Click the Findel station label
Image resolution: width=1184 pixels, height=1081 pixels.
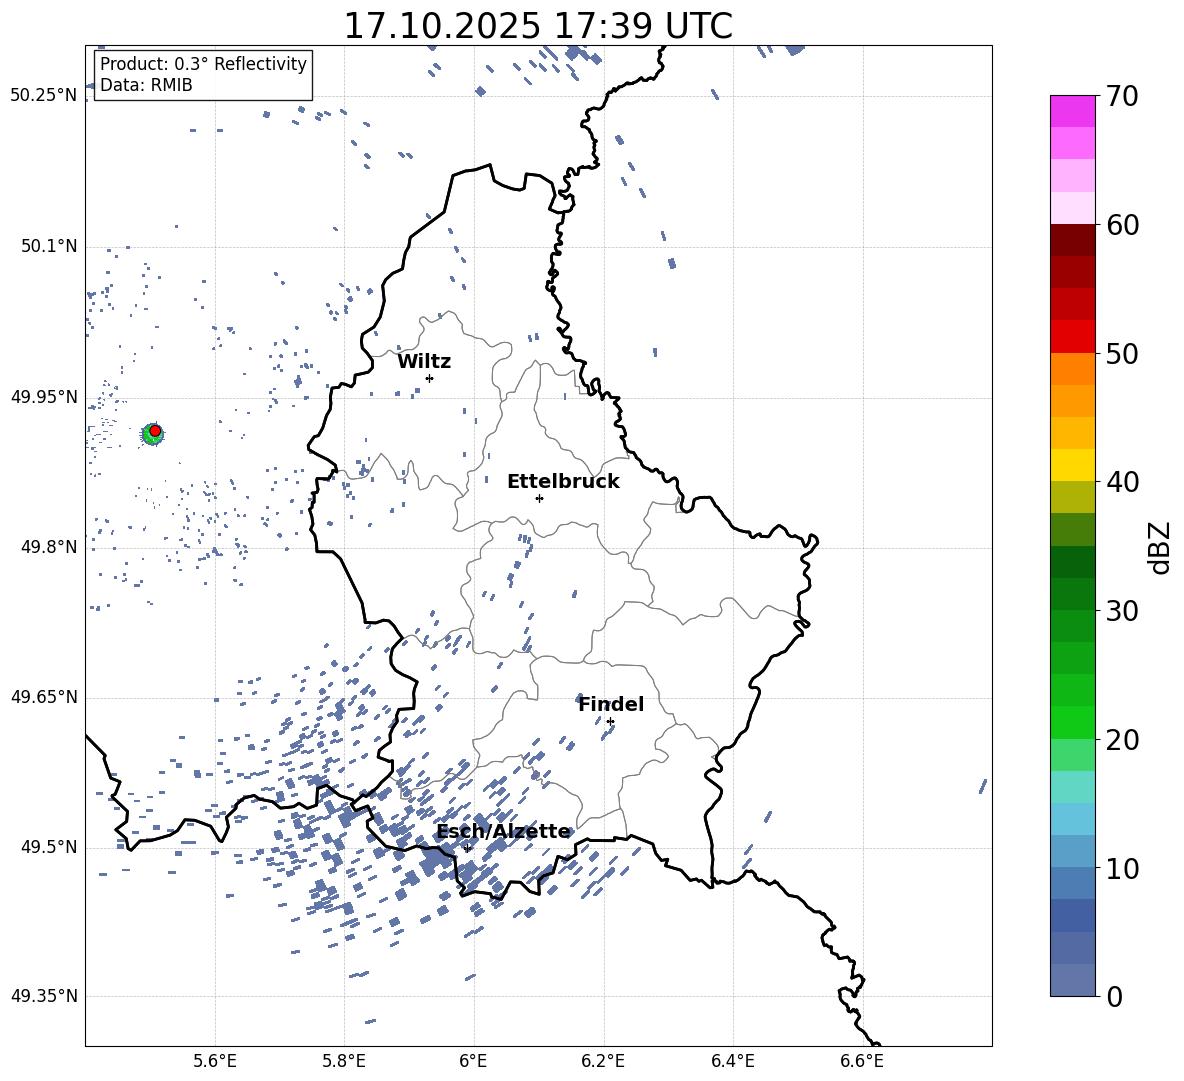(x=611, y=704)
